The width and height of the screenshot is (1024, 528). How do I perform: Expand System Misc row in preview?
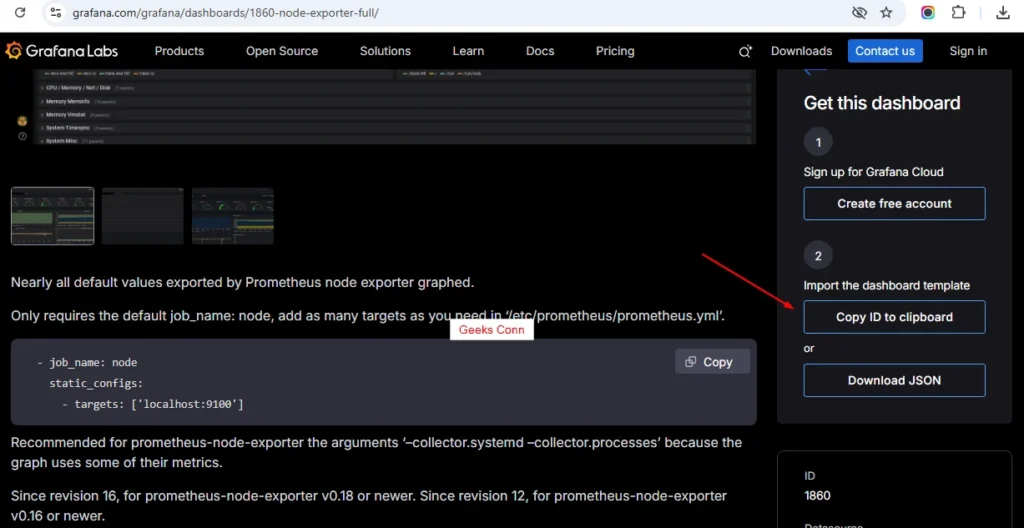click(395, 140)
